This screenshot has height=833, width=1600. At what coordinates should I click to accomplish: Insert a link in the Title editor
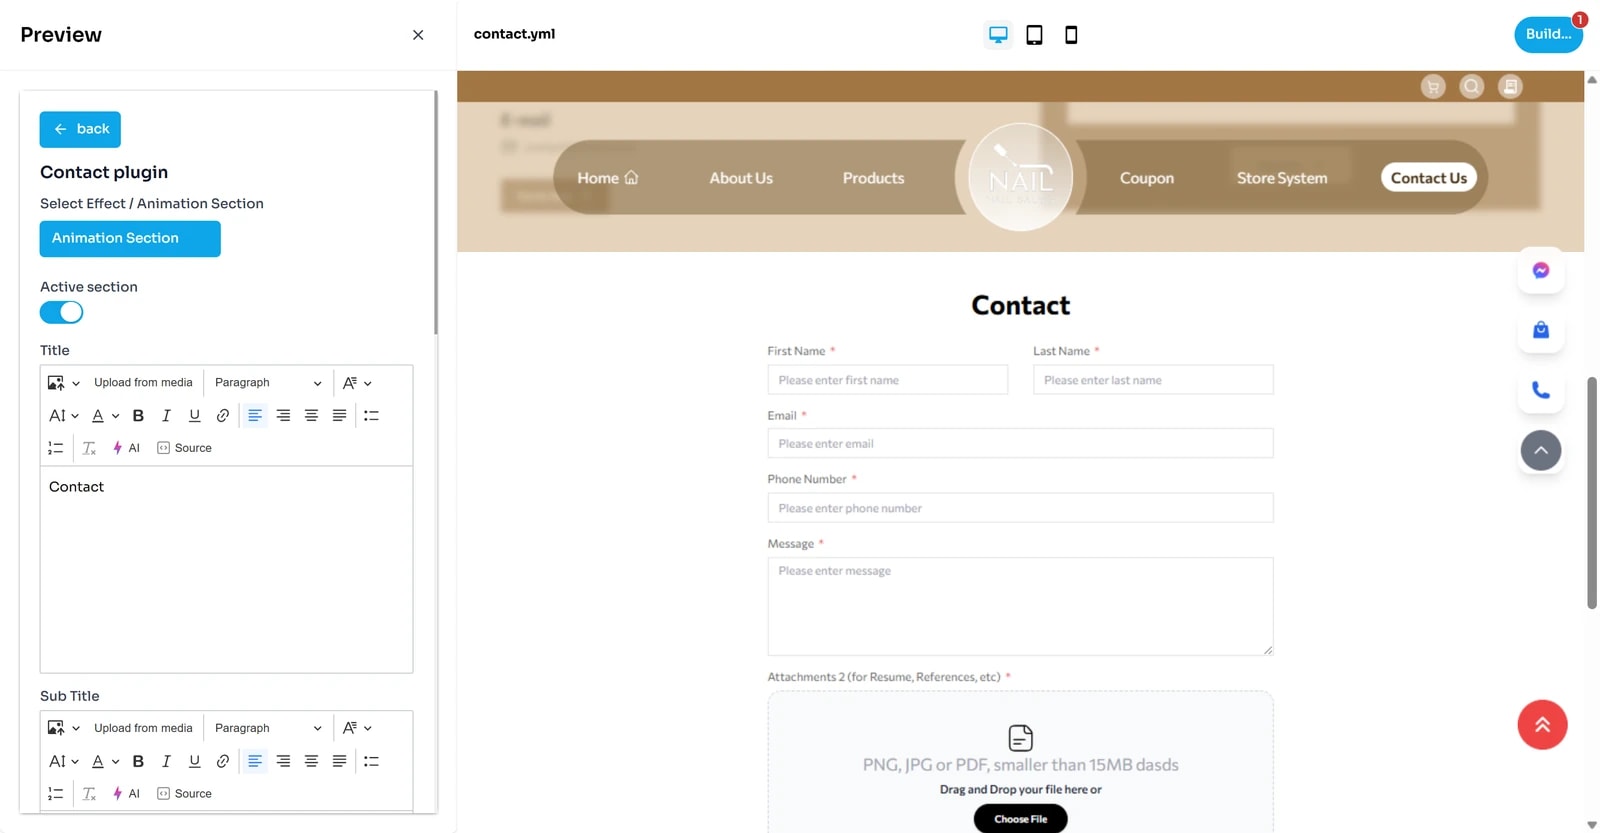222,416
